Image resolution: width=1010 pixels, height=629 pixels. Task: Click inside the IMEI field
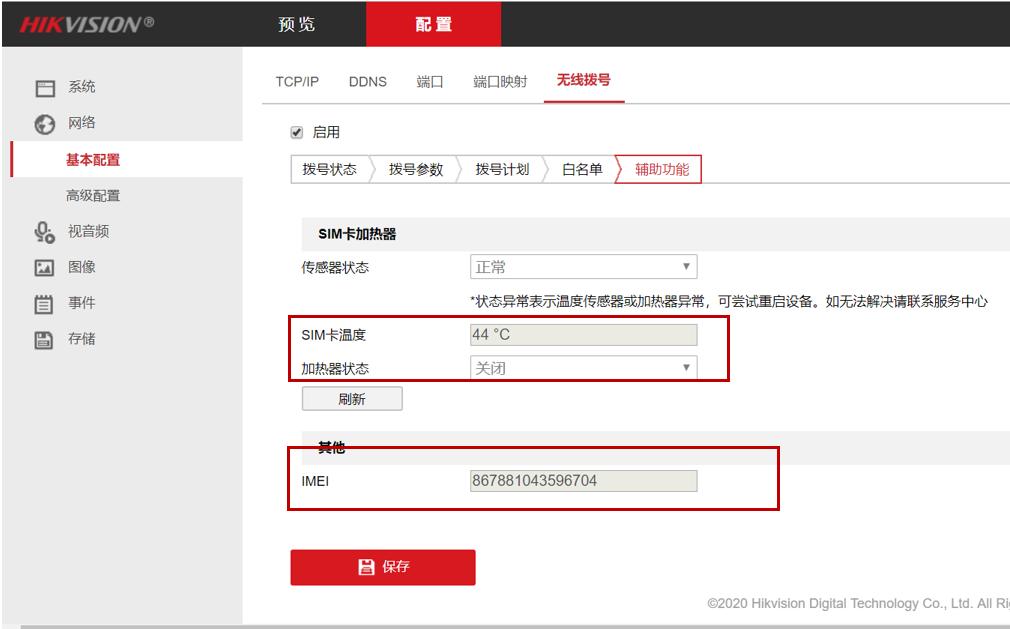pos(580,483)
